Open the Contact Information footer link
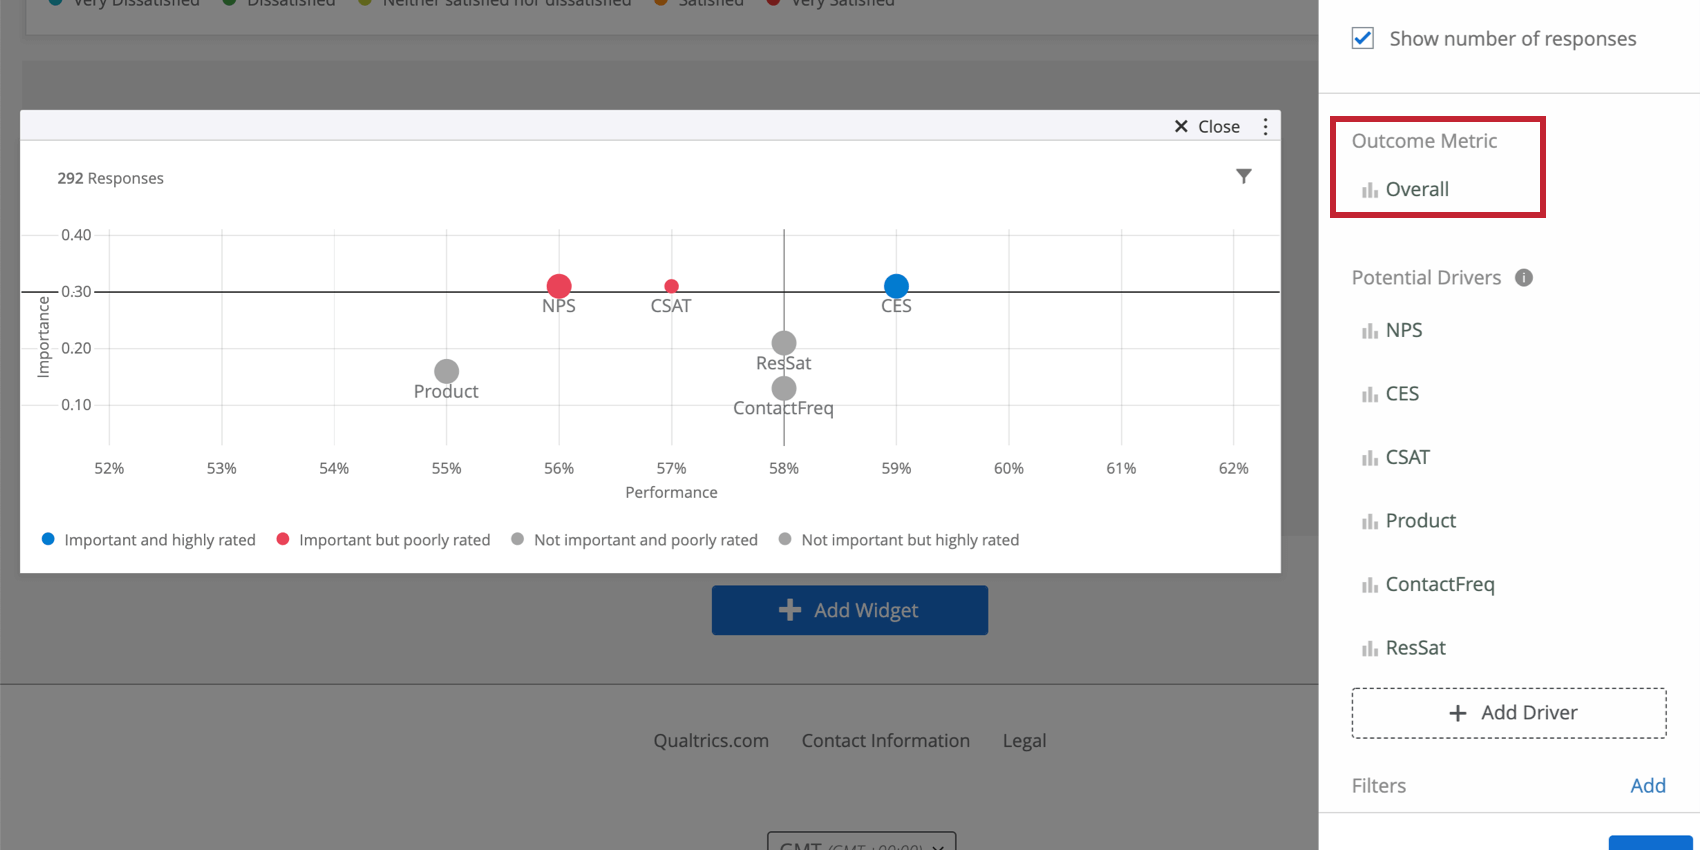1700x850 pixels. click(886, 741)
